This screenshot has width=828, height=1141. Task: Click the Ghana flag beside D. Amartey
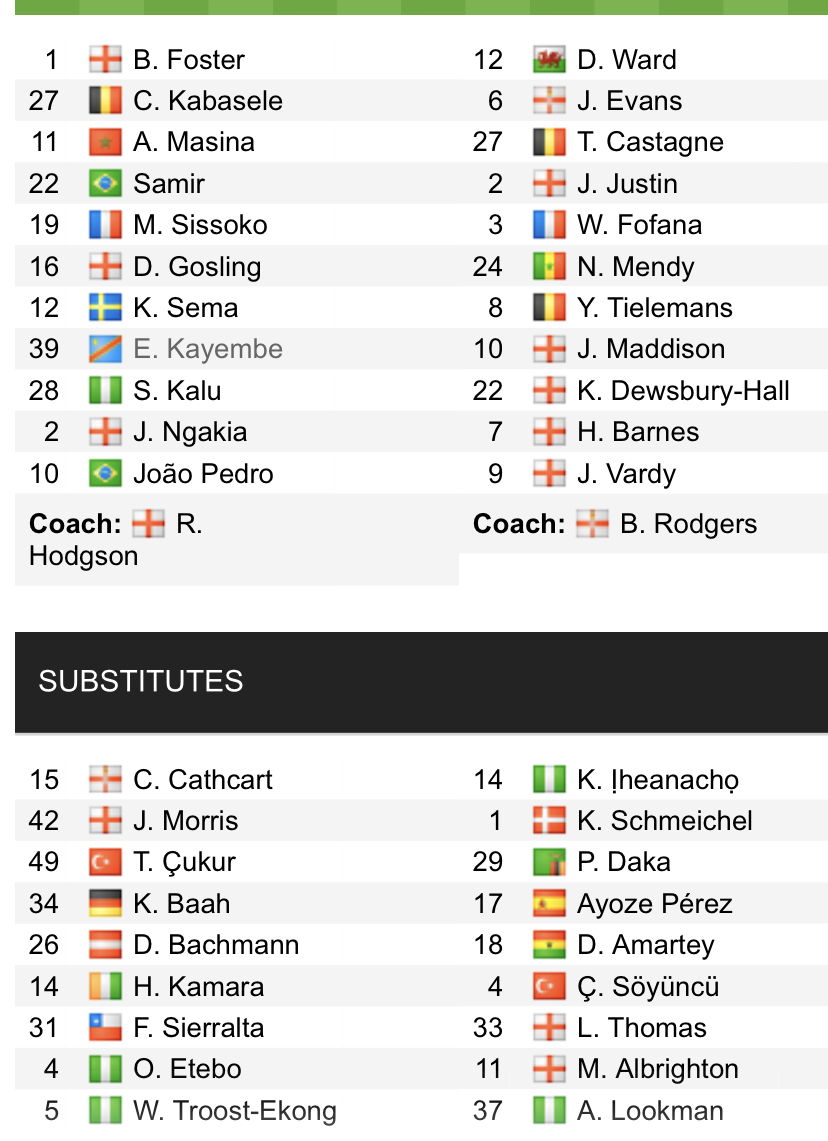pos(549,945)
